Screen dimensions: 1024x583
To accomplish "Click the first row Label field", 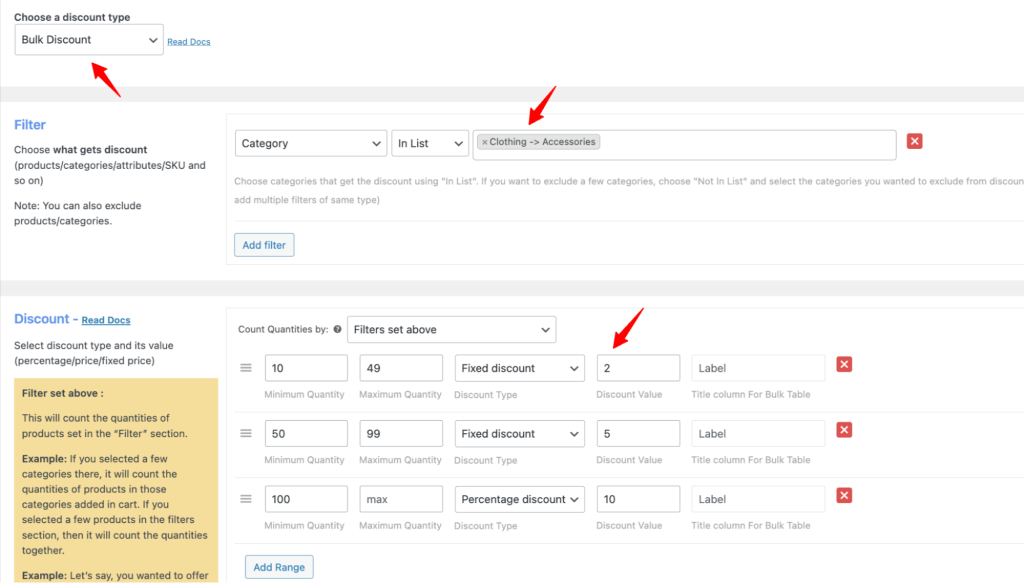I will (755, 367).
